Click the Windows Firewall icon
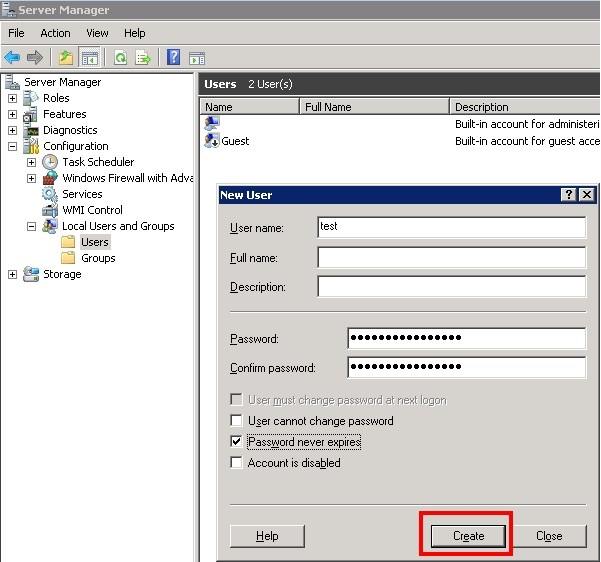This screenshot has height=562, width=601. point(50,178)
